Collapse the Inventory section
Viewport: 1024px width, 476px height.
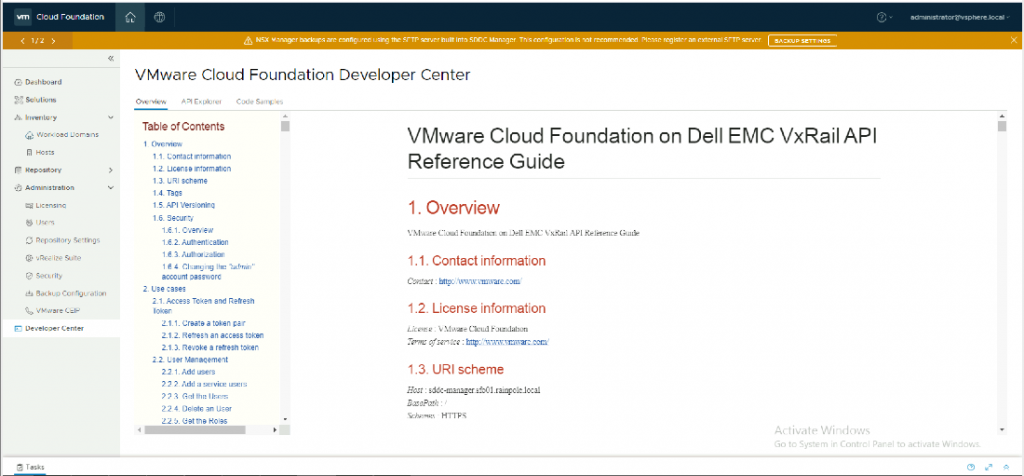110,117
